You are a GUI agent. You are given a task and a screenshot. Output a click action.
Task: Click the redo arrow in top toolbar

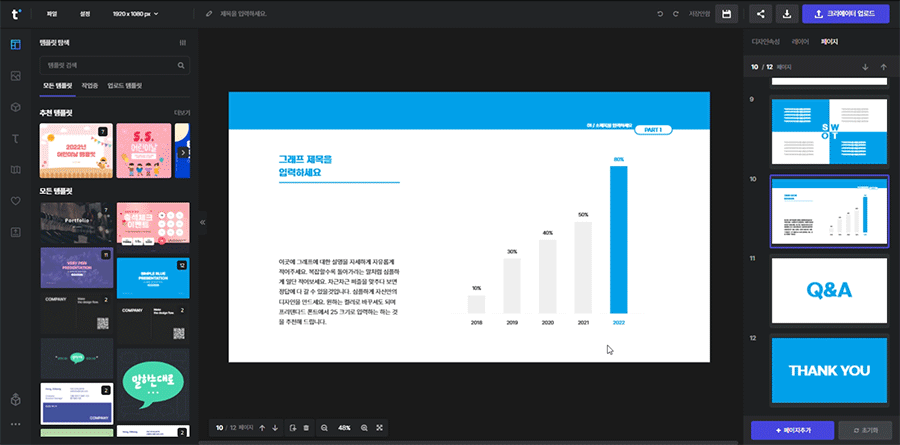(676, 14)
